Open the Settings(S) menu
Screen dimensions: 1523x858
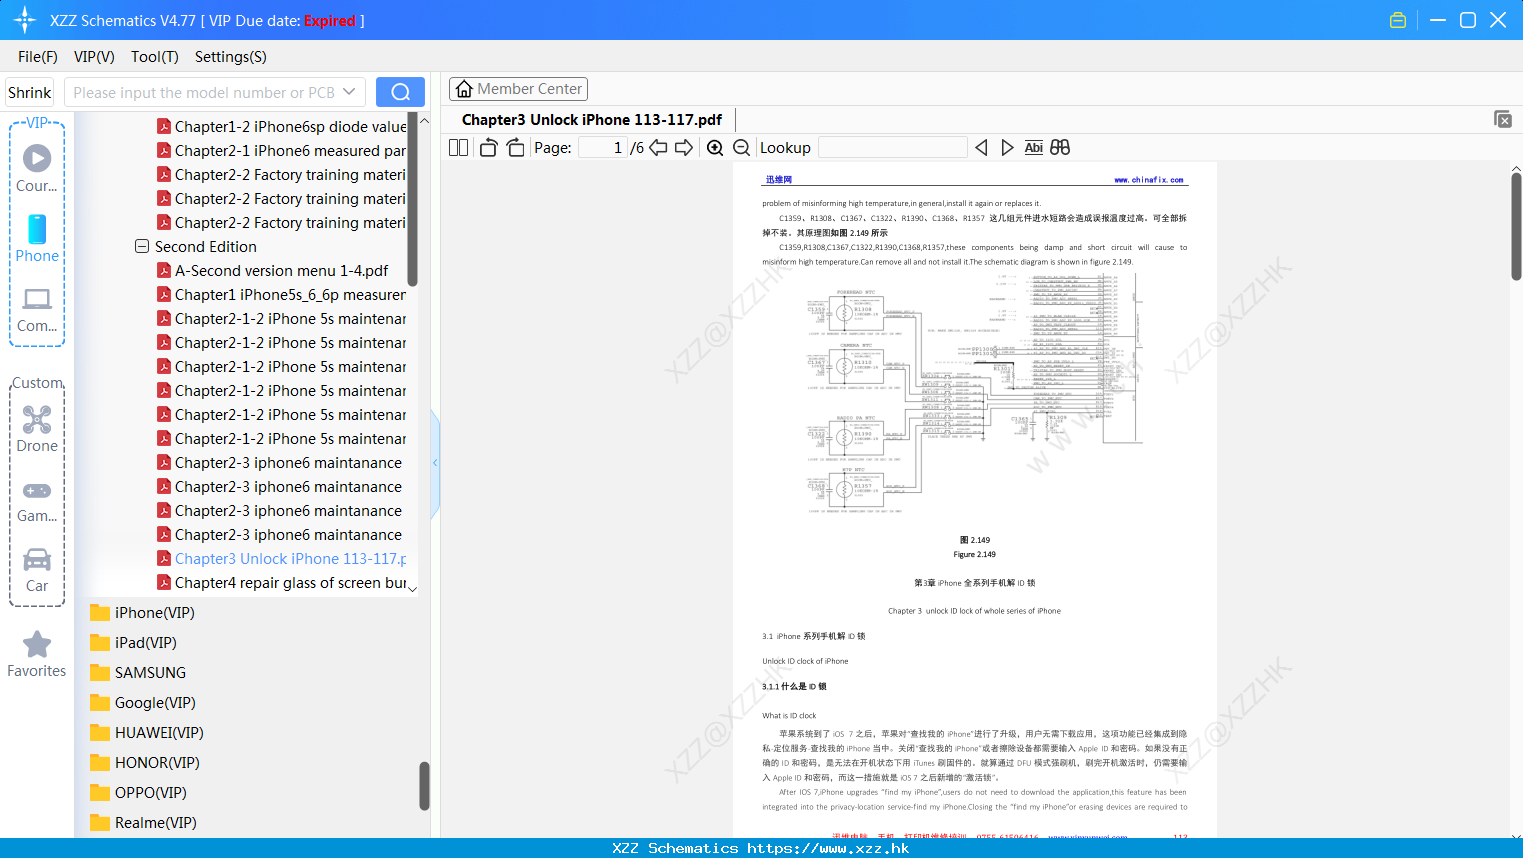click(x=231, y=57)
